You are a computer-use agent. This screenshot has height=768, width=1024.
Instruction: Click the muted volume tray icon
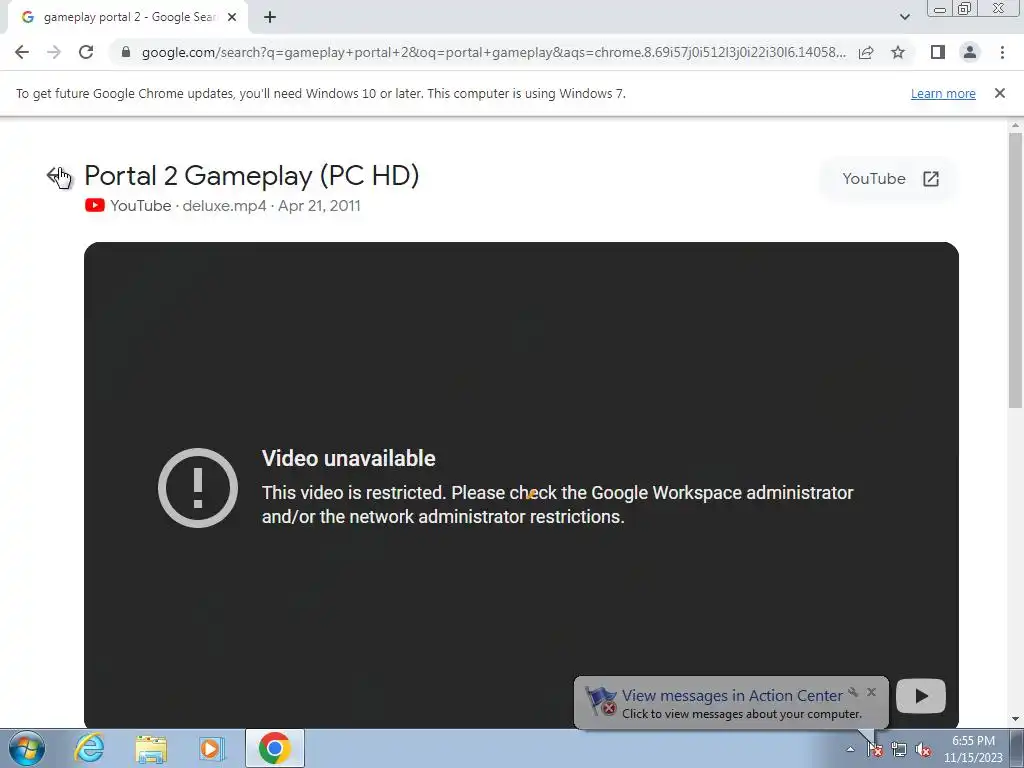point(923,750)
